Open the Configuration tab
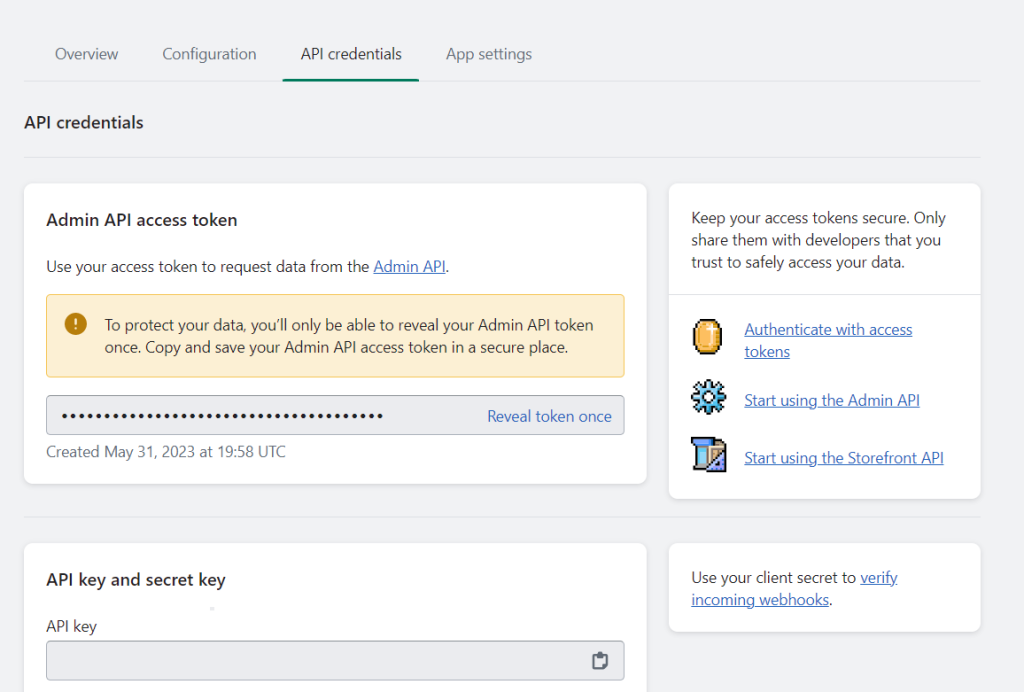This screenshot has height=692, width=1024. pos(209,54)
